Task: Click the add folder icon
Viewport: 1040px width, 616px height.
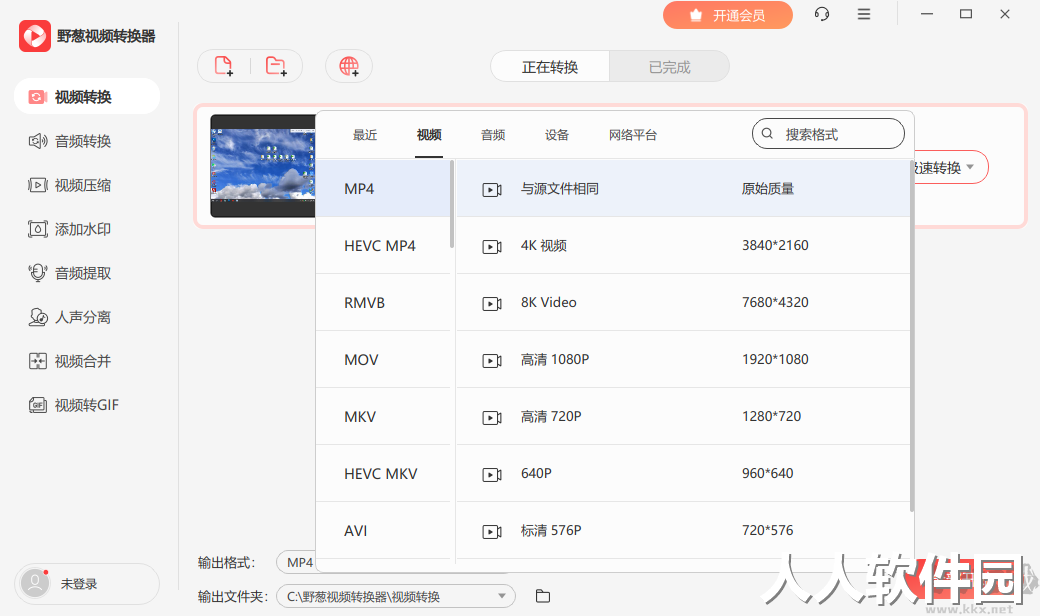Action: click(276, 66)
